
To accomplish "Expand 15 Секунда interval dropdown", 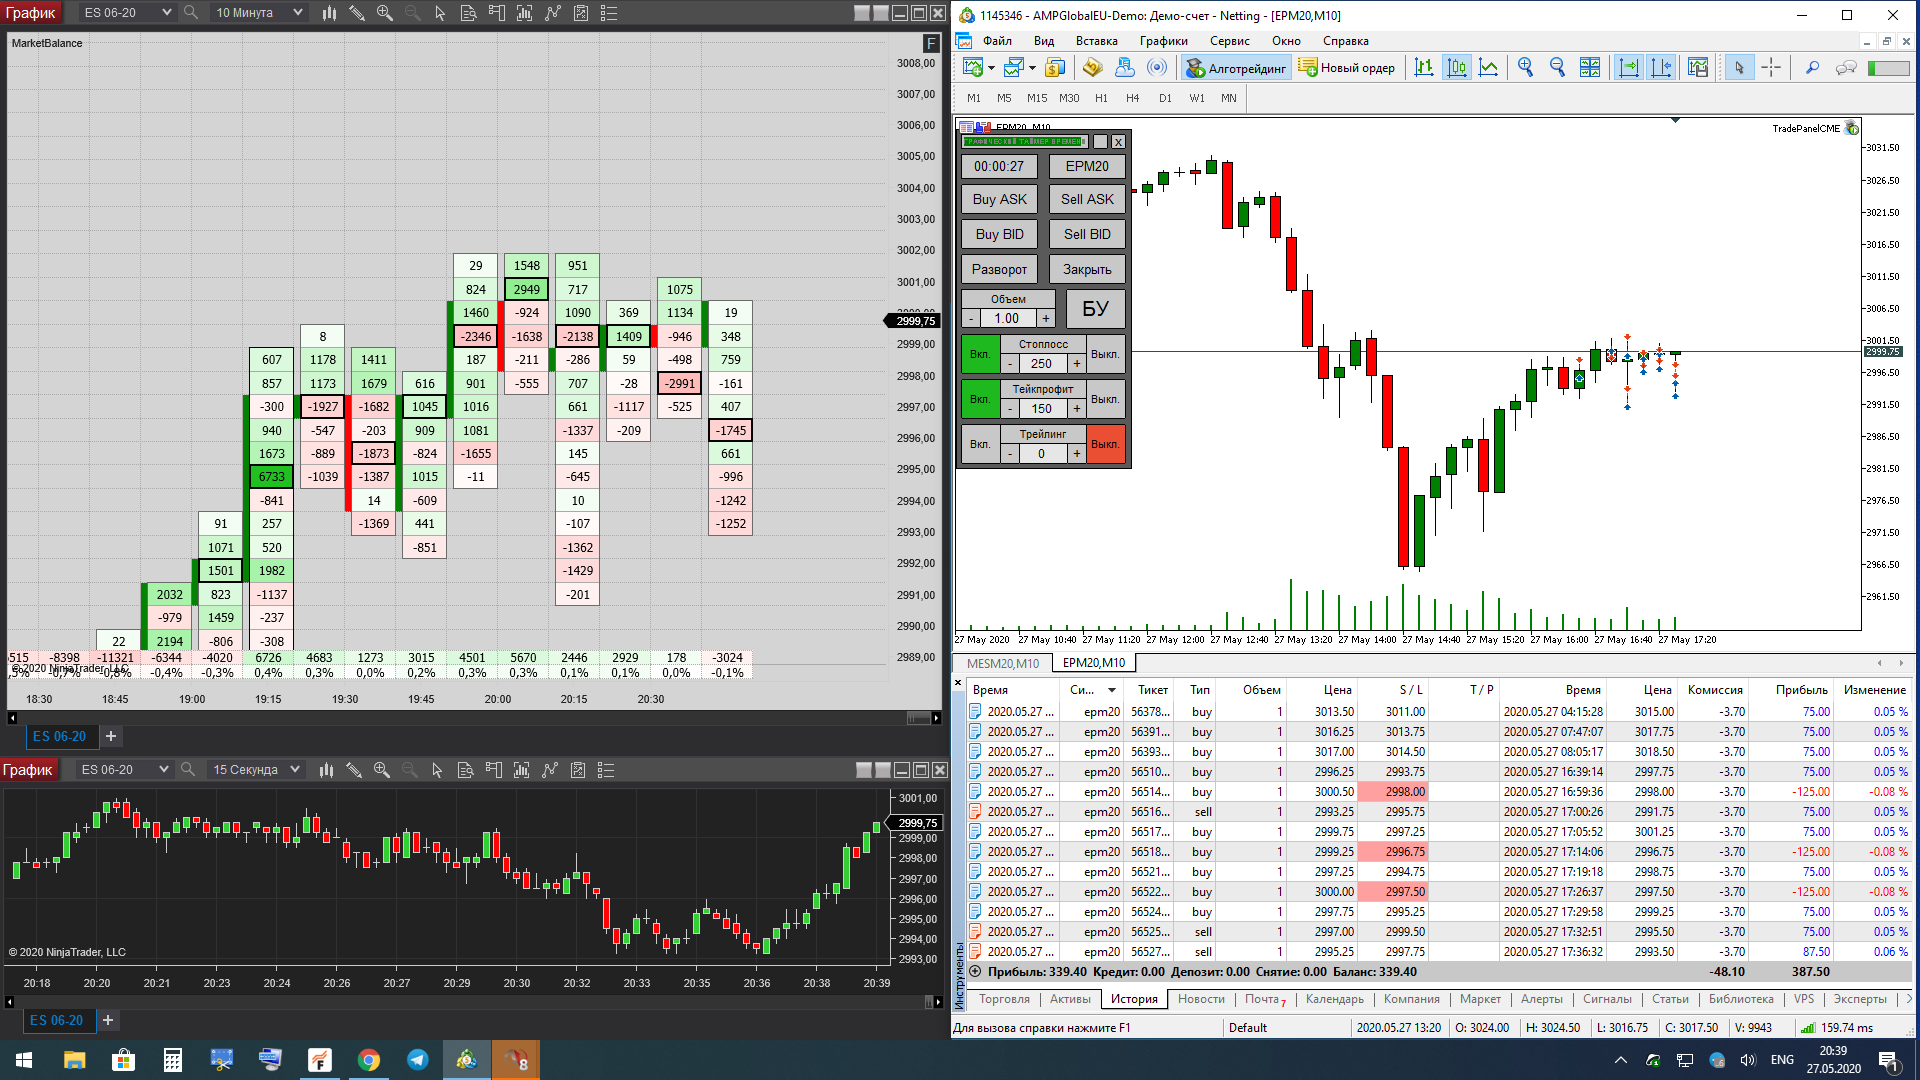I will click(295, 769).
